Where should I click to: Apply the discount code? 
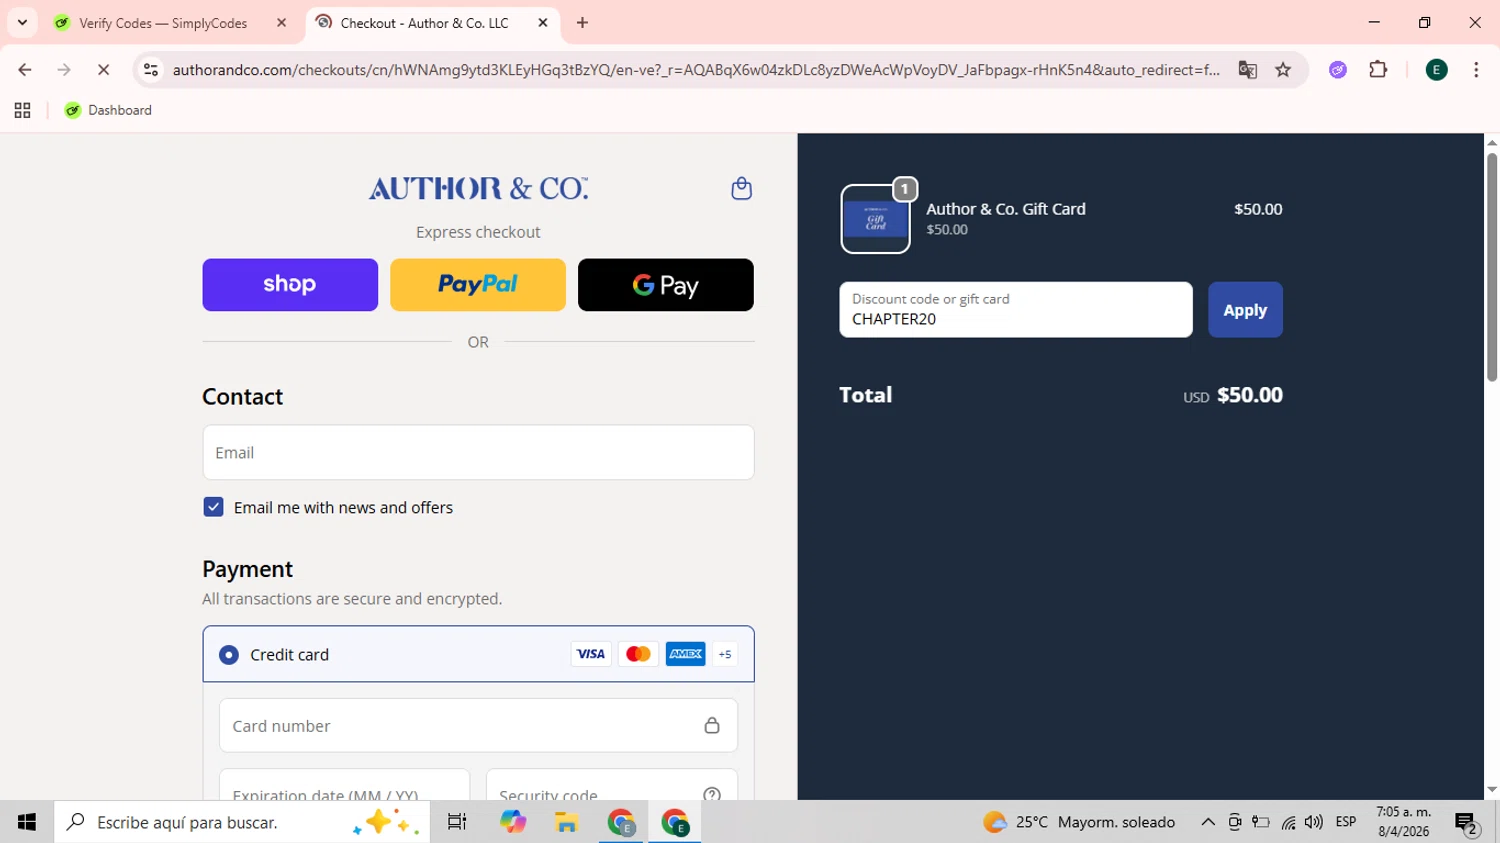click(1245, 310)
